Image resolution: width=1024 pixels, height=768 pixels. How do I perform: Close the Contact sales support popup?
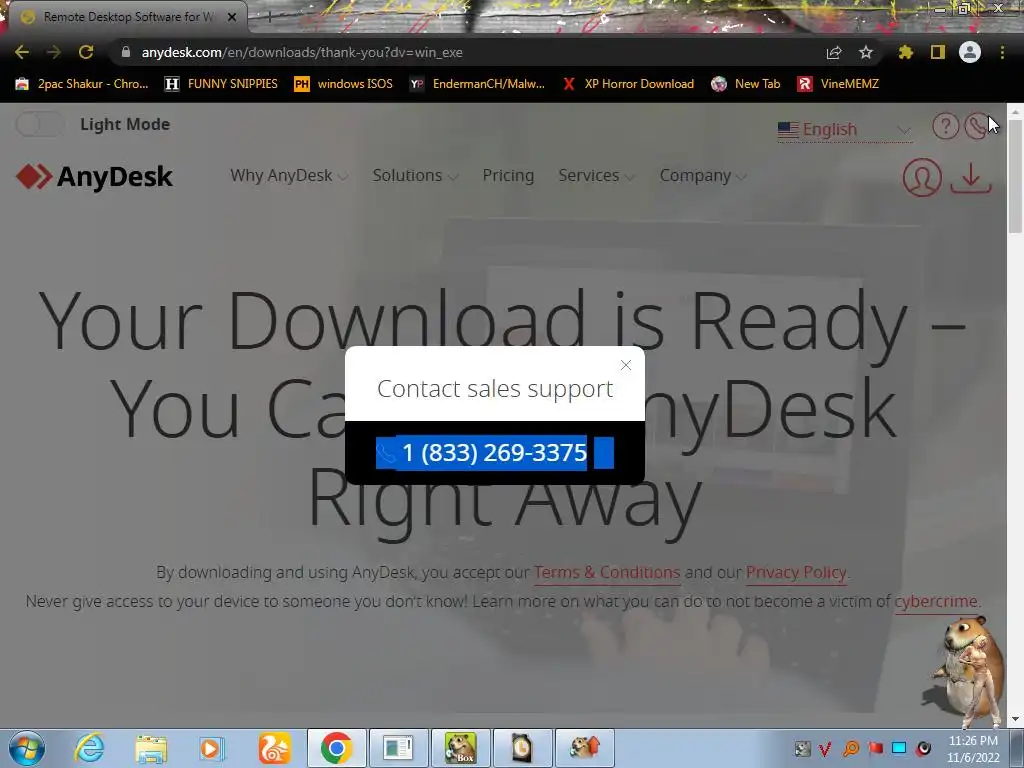[x=626, y=365]
